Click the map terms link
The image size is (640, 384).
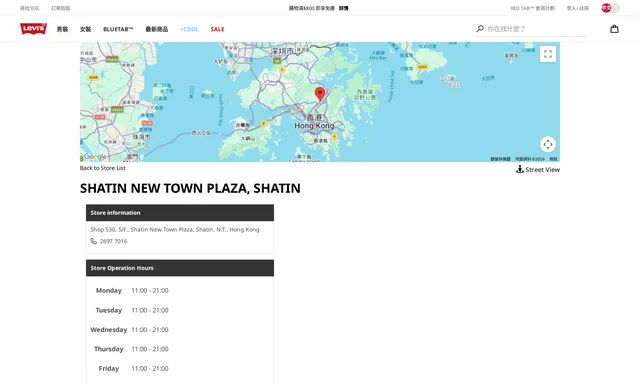(x=553, y=159)
